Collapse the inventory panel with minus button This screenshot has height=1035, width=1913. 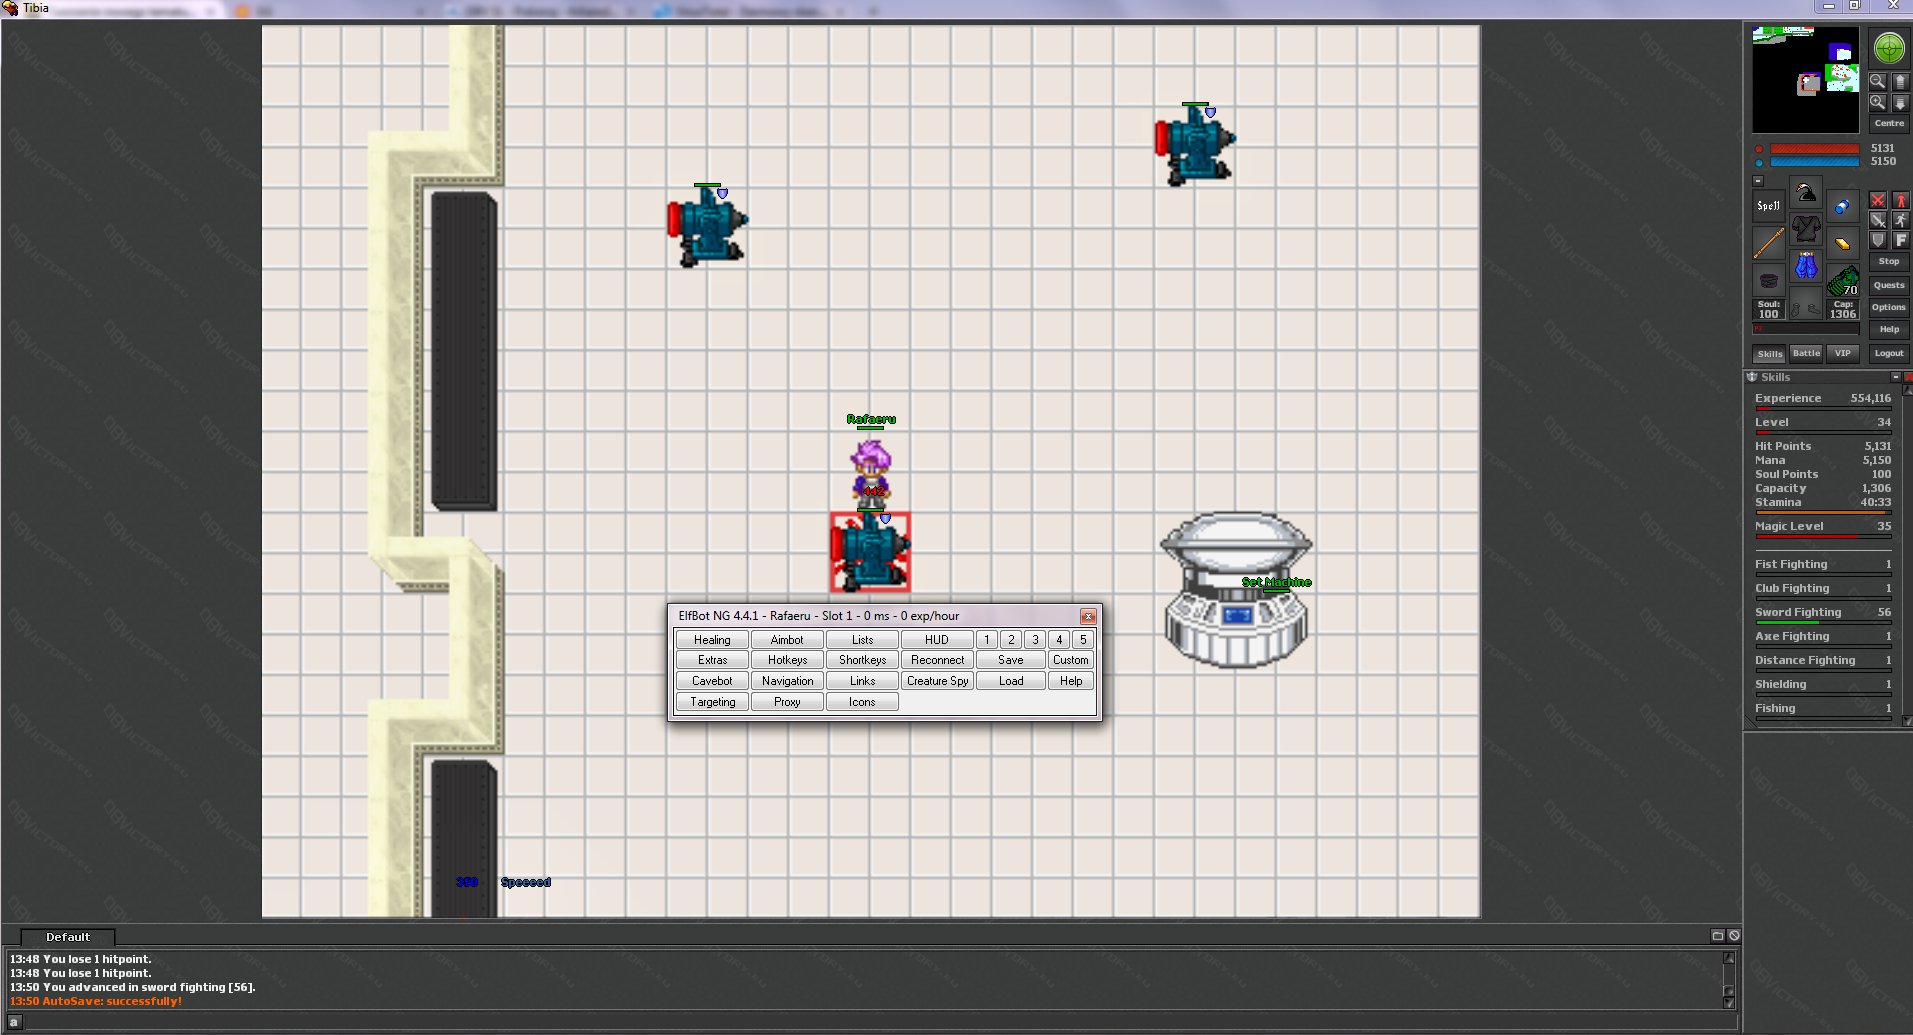1758,181
